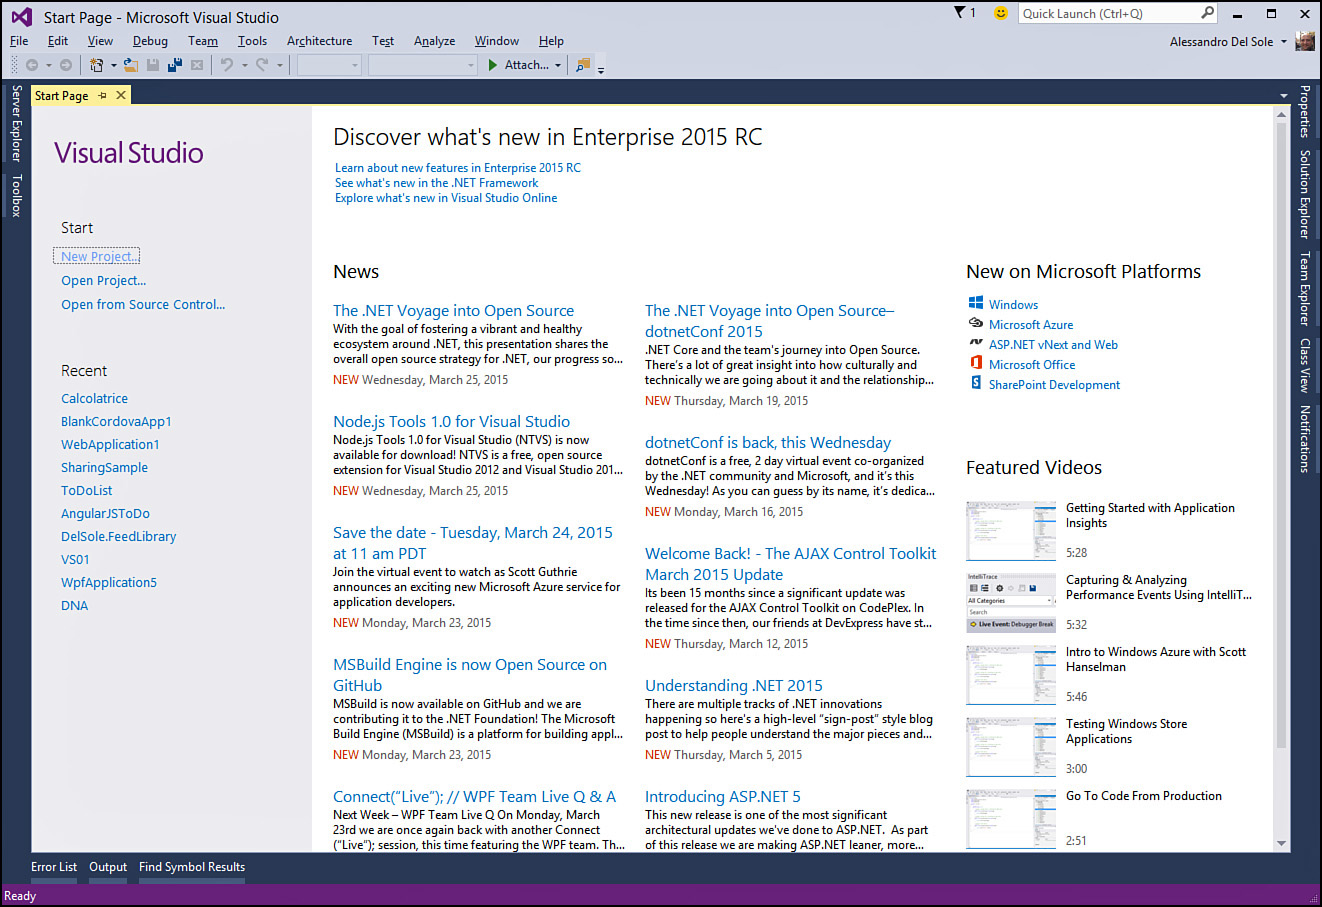Show the Solution Explorer side tab
This screenshot has height=907, width=1322.
coord(1305,194)
